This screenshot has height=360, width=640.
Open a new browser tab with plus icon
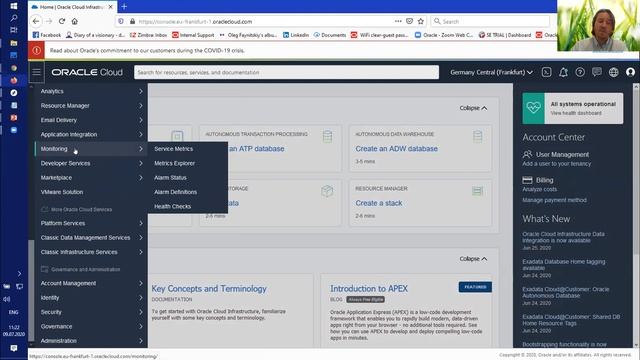click(x=124, y=7)
